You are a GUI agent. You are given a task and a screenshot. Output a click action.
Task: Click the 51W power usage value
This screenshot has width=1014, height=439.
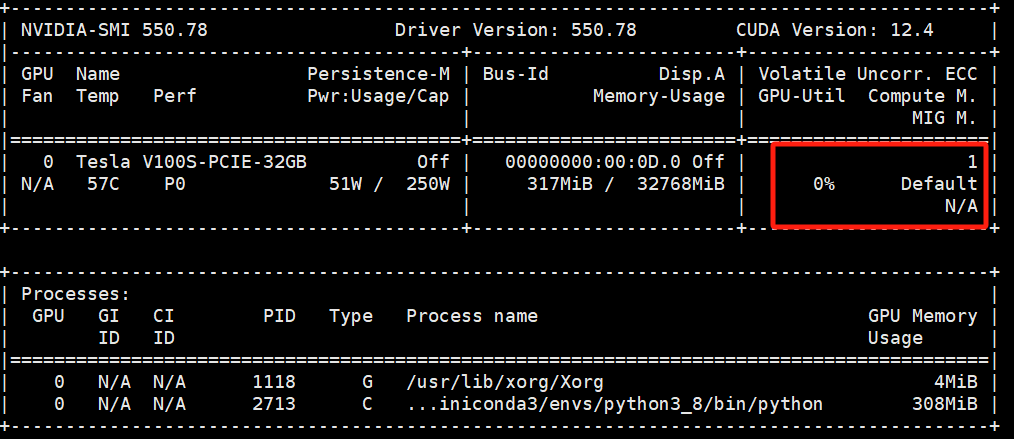pos(346,185)
